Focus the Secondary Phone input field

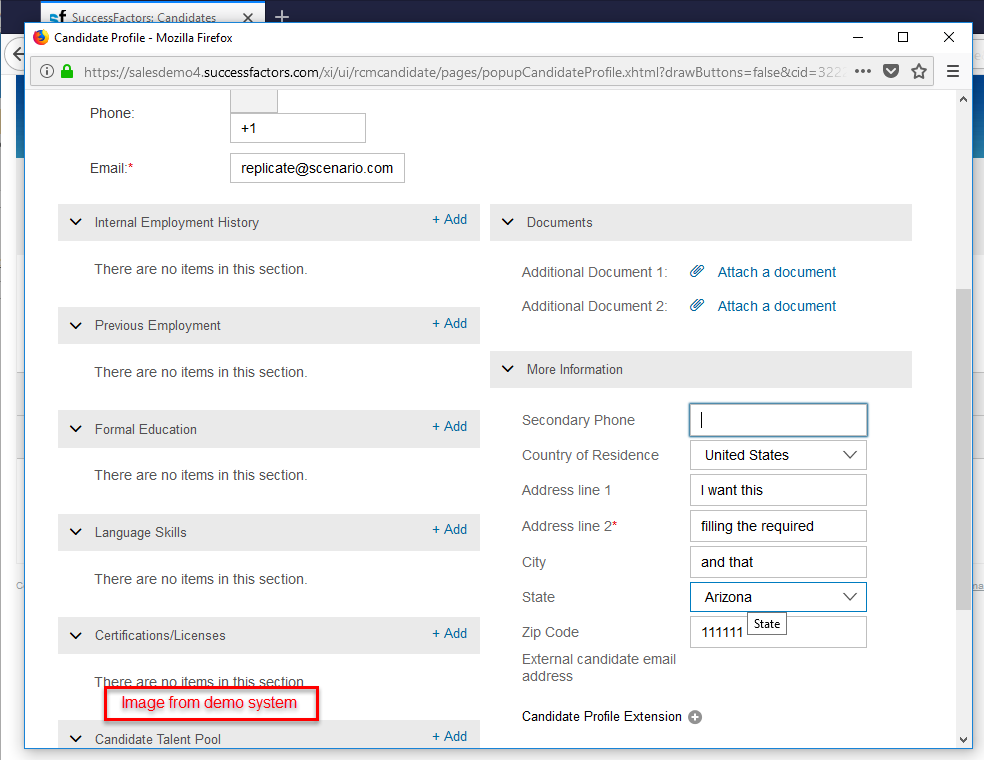(x=778, y=420)
